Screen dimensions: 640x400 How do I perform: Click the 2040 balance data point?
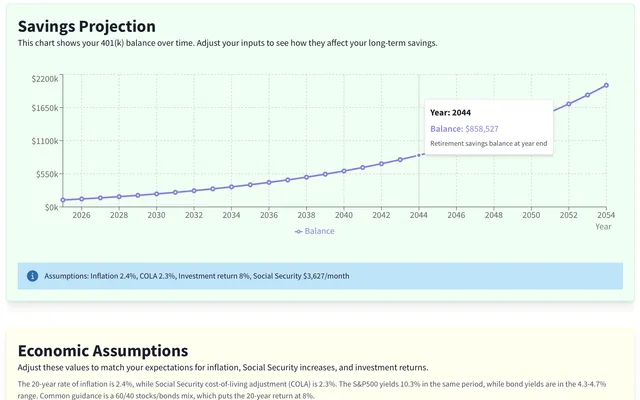coord(344,171)
